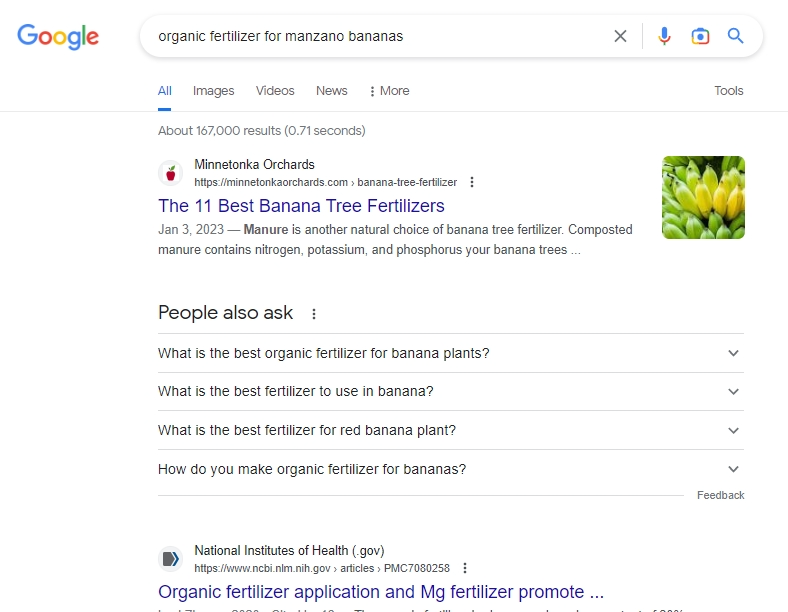Open The 11 Best Banana Tree Fertilizers link
The image size is (788, 612).
[x=301, y=206]
